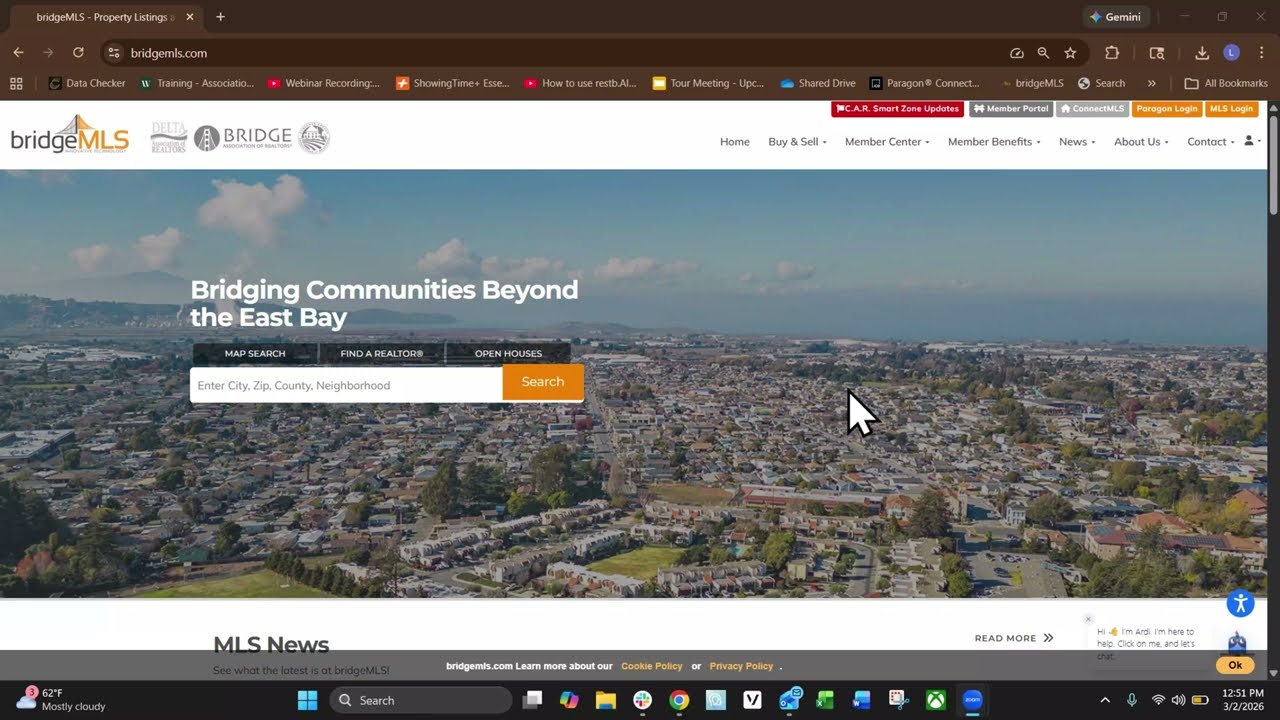Expand the Buy & Sell menu

797,142
